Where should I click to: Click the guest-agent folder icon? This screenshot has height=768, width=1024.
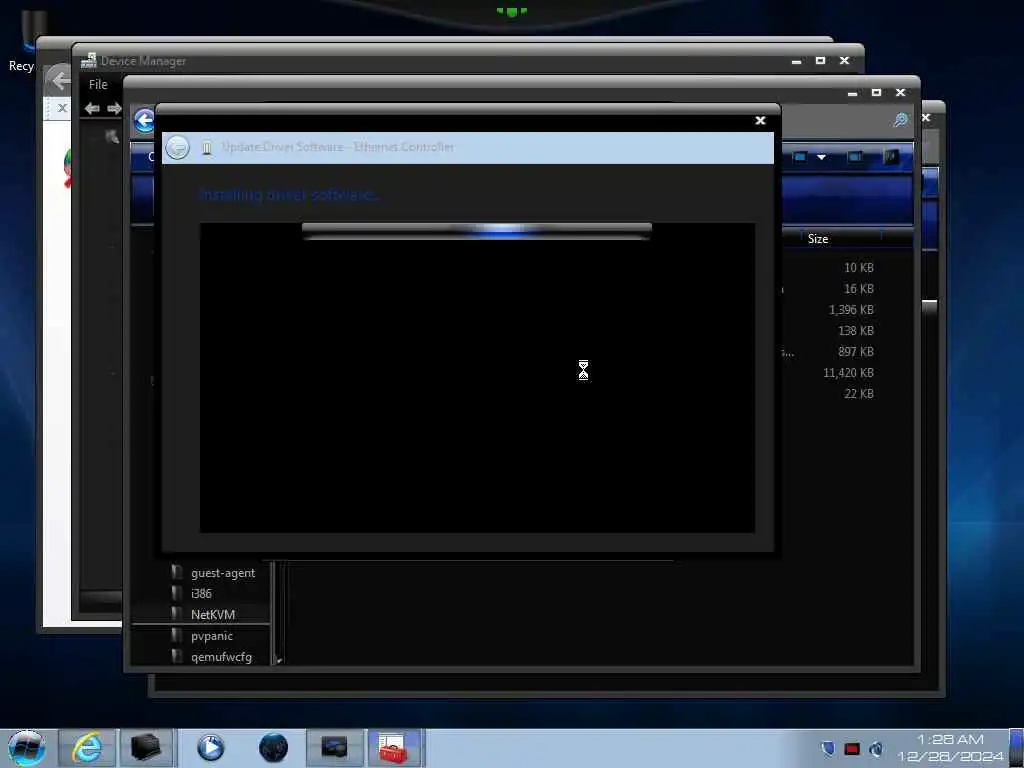point(176,572)
